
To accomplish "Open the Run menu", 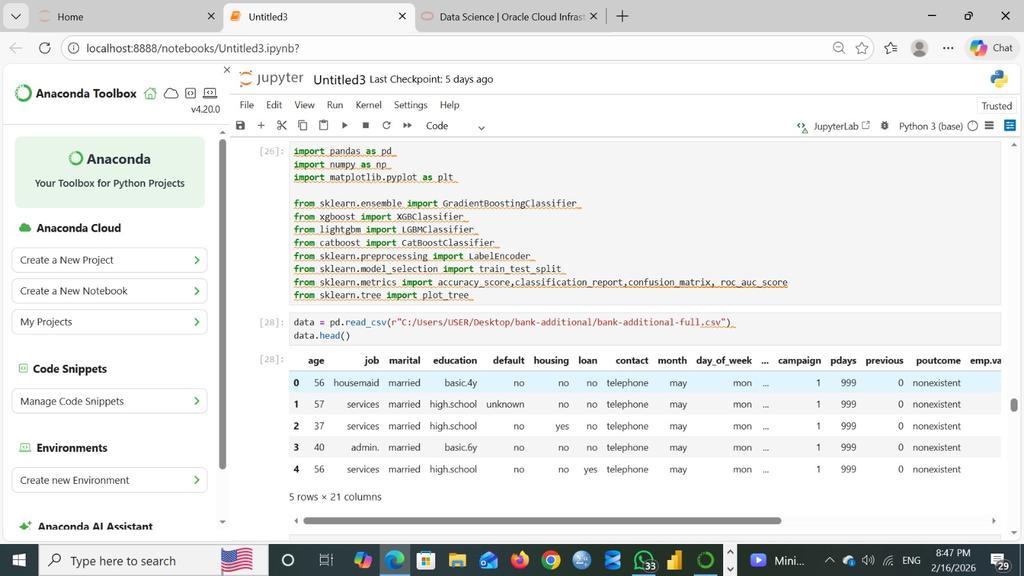I will tap(334, 104).
